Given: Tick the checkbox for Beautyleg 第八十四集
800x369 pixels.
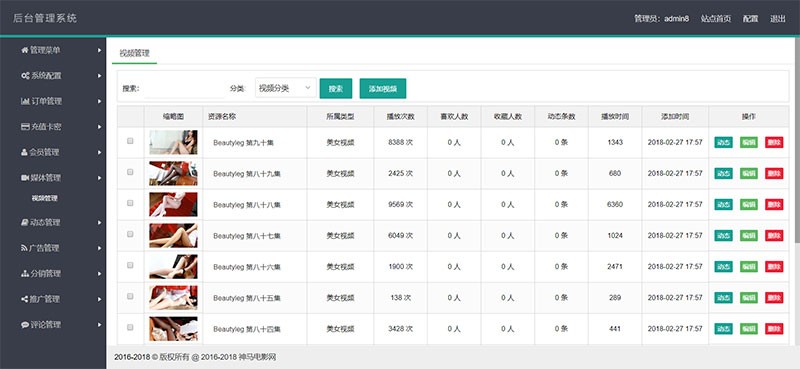Looking at the screenshot, I should tap(130, 327).
